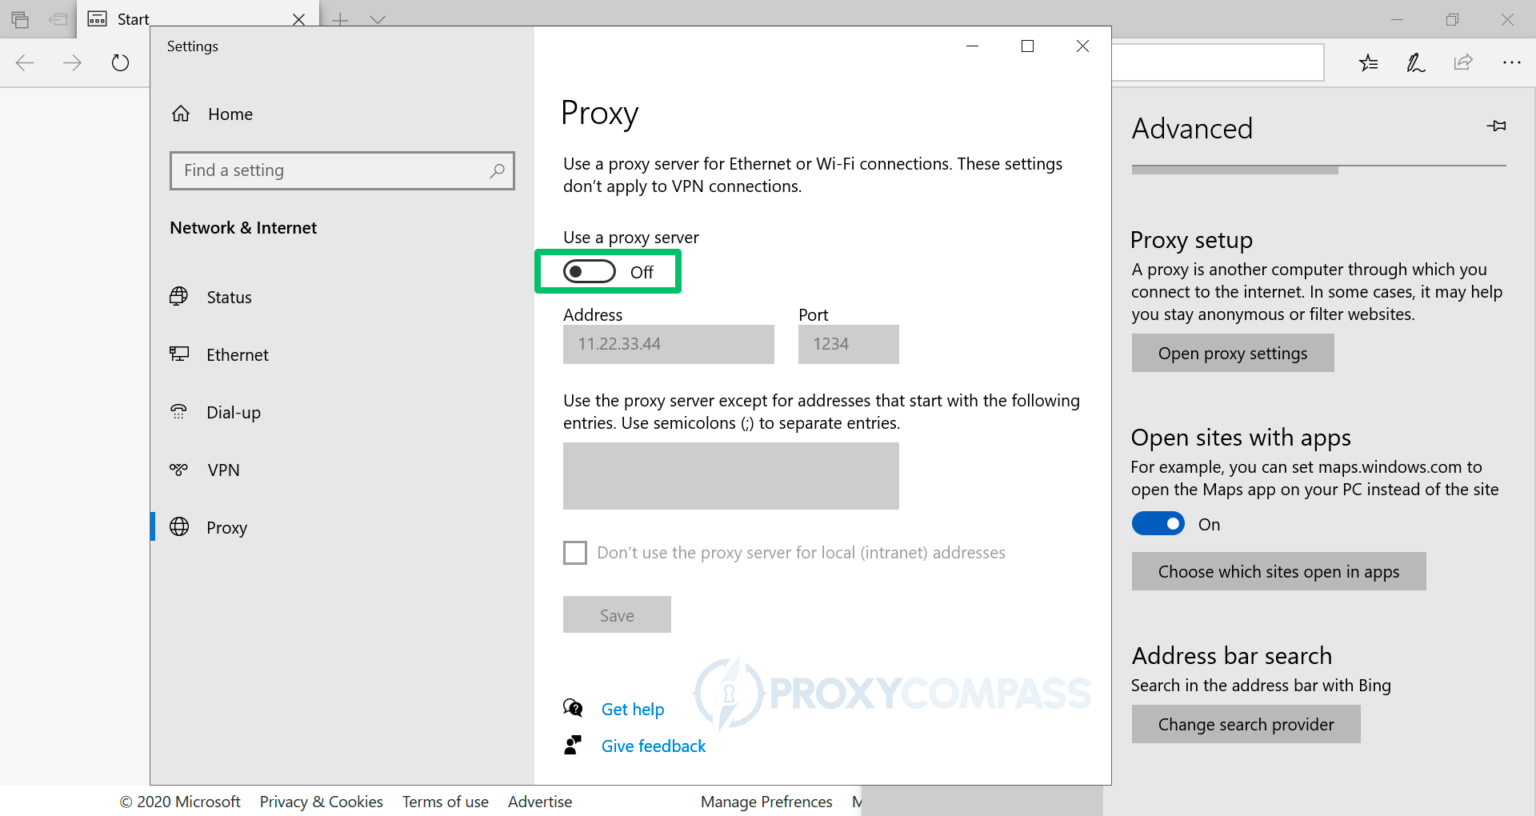Screen dimensions: 1536x816
Task: Disable the Open sites with apps toggle
Action: (x=1158, y=523)
